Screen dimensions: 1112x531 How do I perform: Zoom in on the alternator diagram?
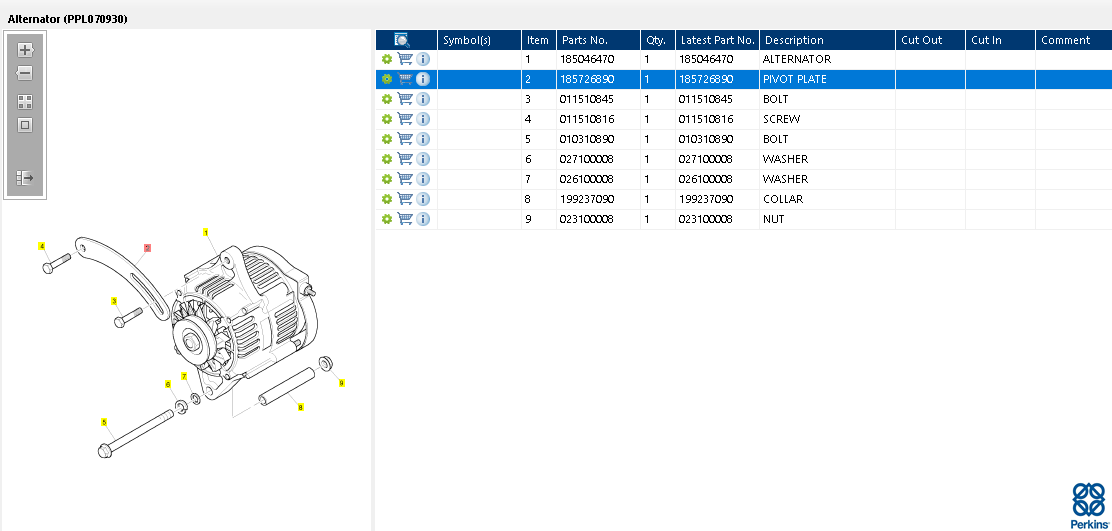tap(25, 50)
